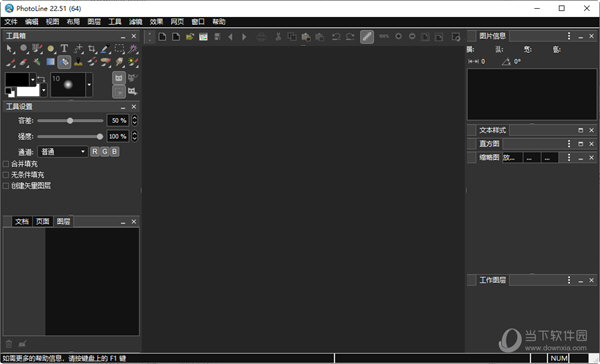Click the printer toolbar icon
600x364 pixels.
click(261, 37)
